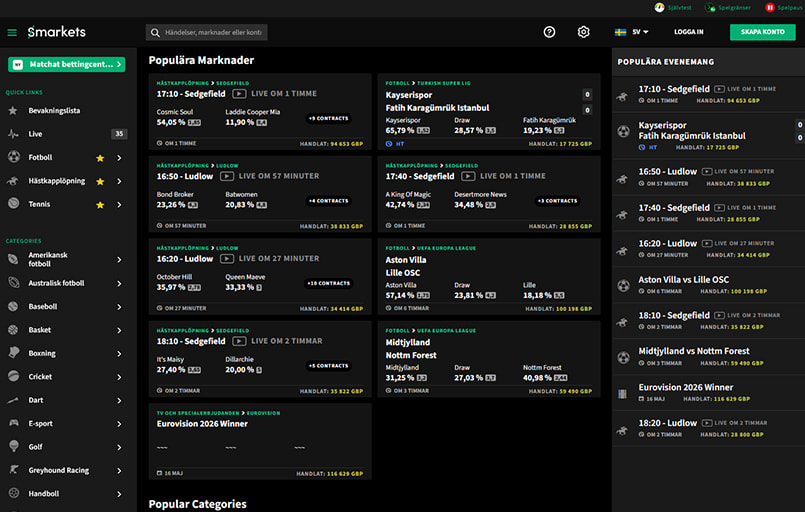
Task: Click the Amerikansk fotboll icon
Action: tap(14, 259)
